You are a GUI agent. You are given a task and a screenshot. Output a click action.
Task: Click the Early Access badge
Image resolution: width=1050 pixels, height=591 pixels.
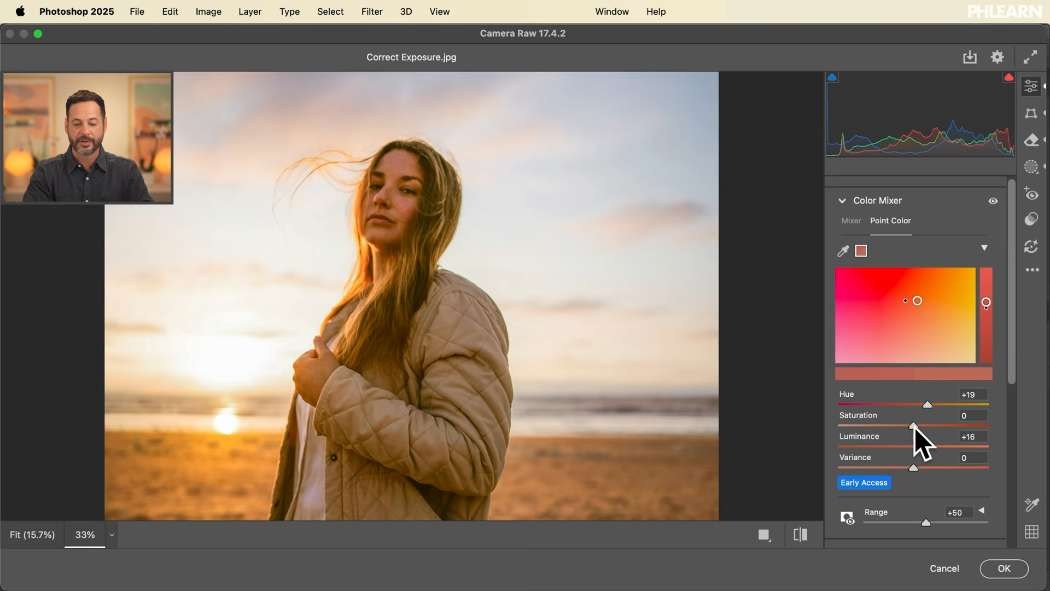[864, 483]
